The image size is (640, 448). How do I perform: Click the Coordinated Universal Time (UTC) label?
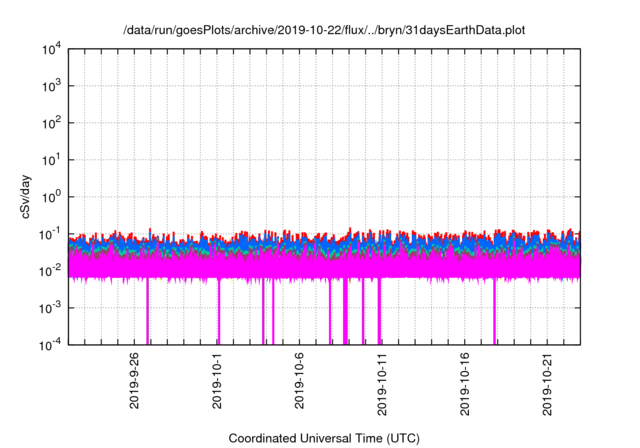coord(324,438)
